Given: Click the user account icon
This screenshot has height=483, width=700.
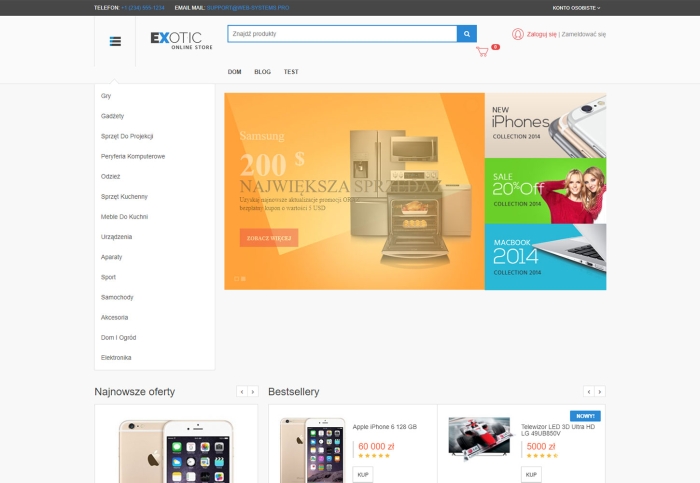Looking at the screenshot, I should pos(517,34).
